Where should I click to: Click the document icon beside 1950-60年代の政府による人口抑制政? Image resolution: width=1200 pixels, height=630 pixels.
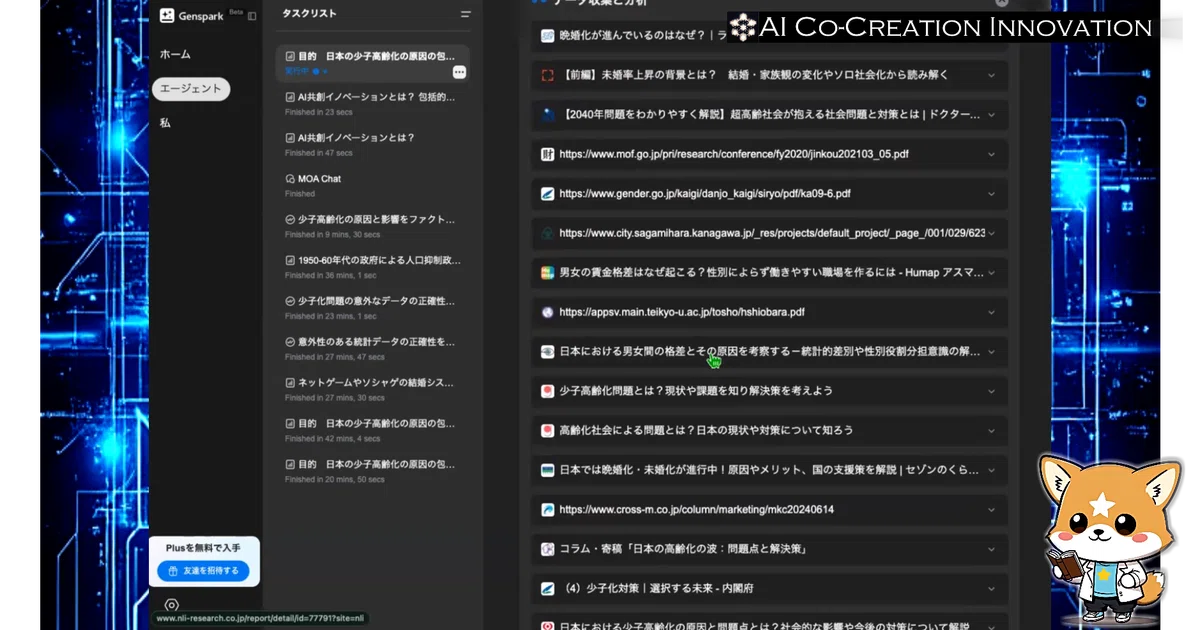coord(290,260)
